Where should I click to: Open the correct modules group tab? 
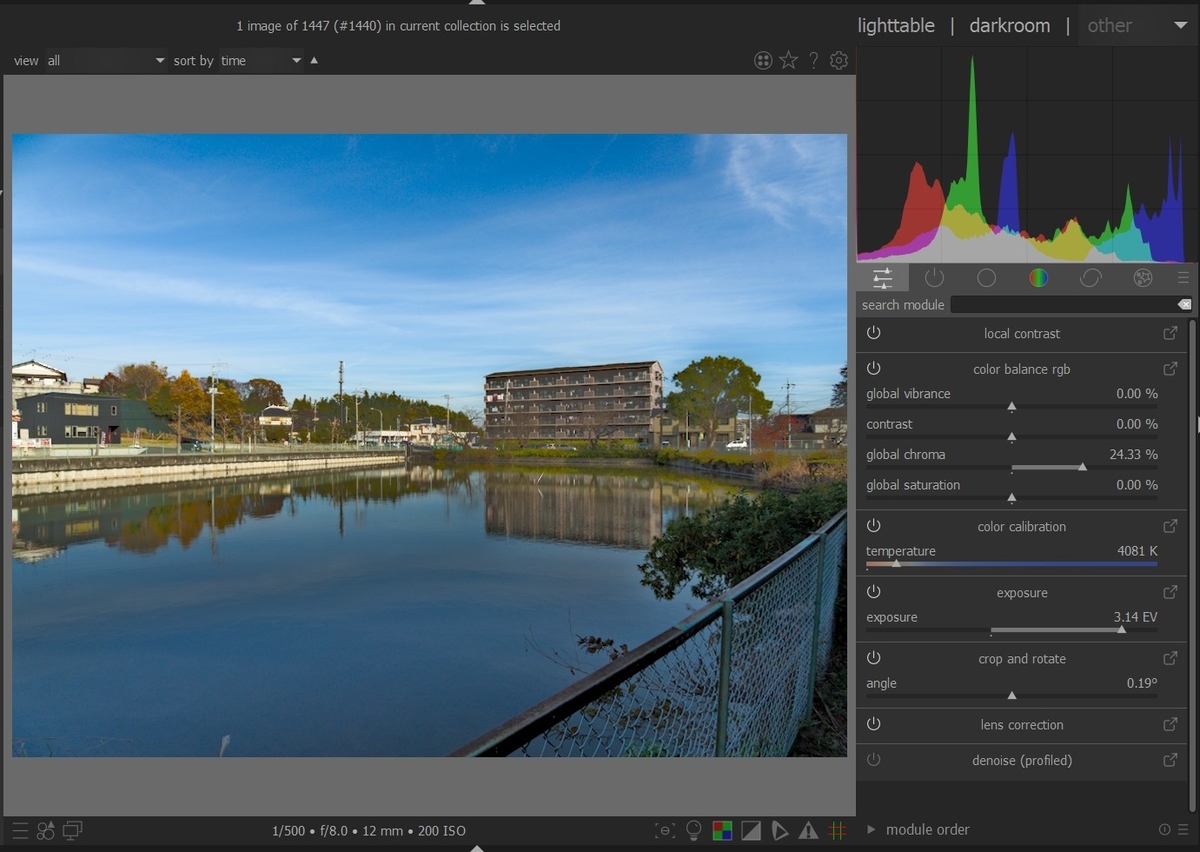1090,278
